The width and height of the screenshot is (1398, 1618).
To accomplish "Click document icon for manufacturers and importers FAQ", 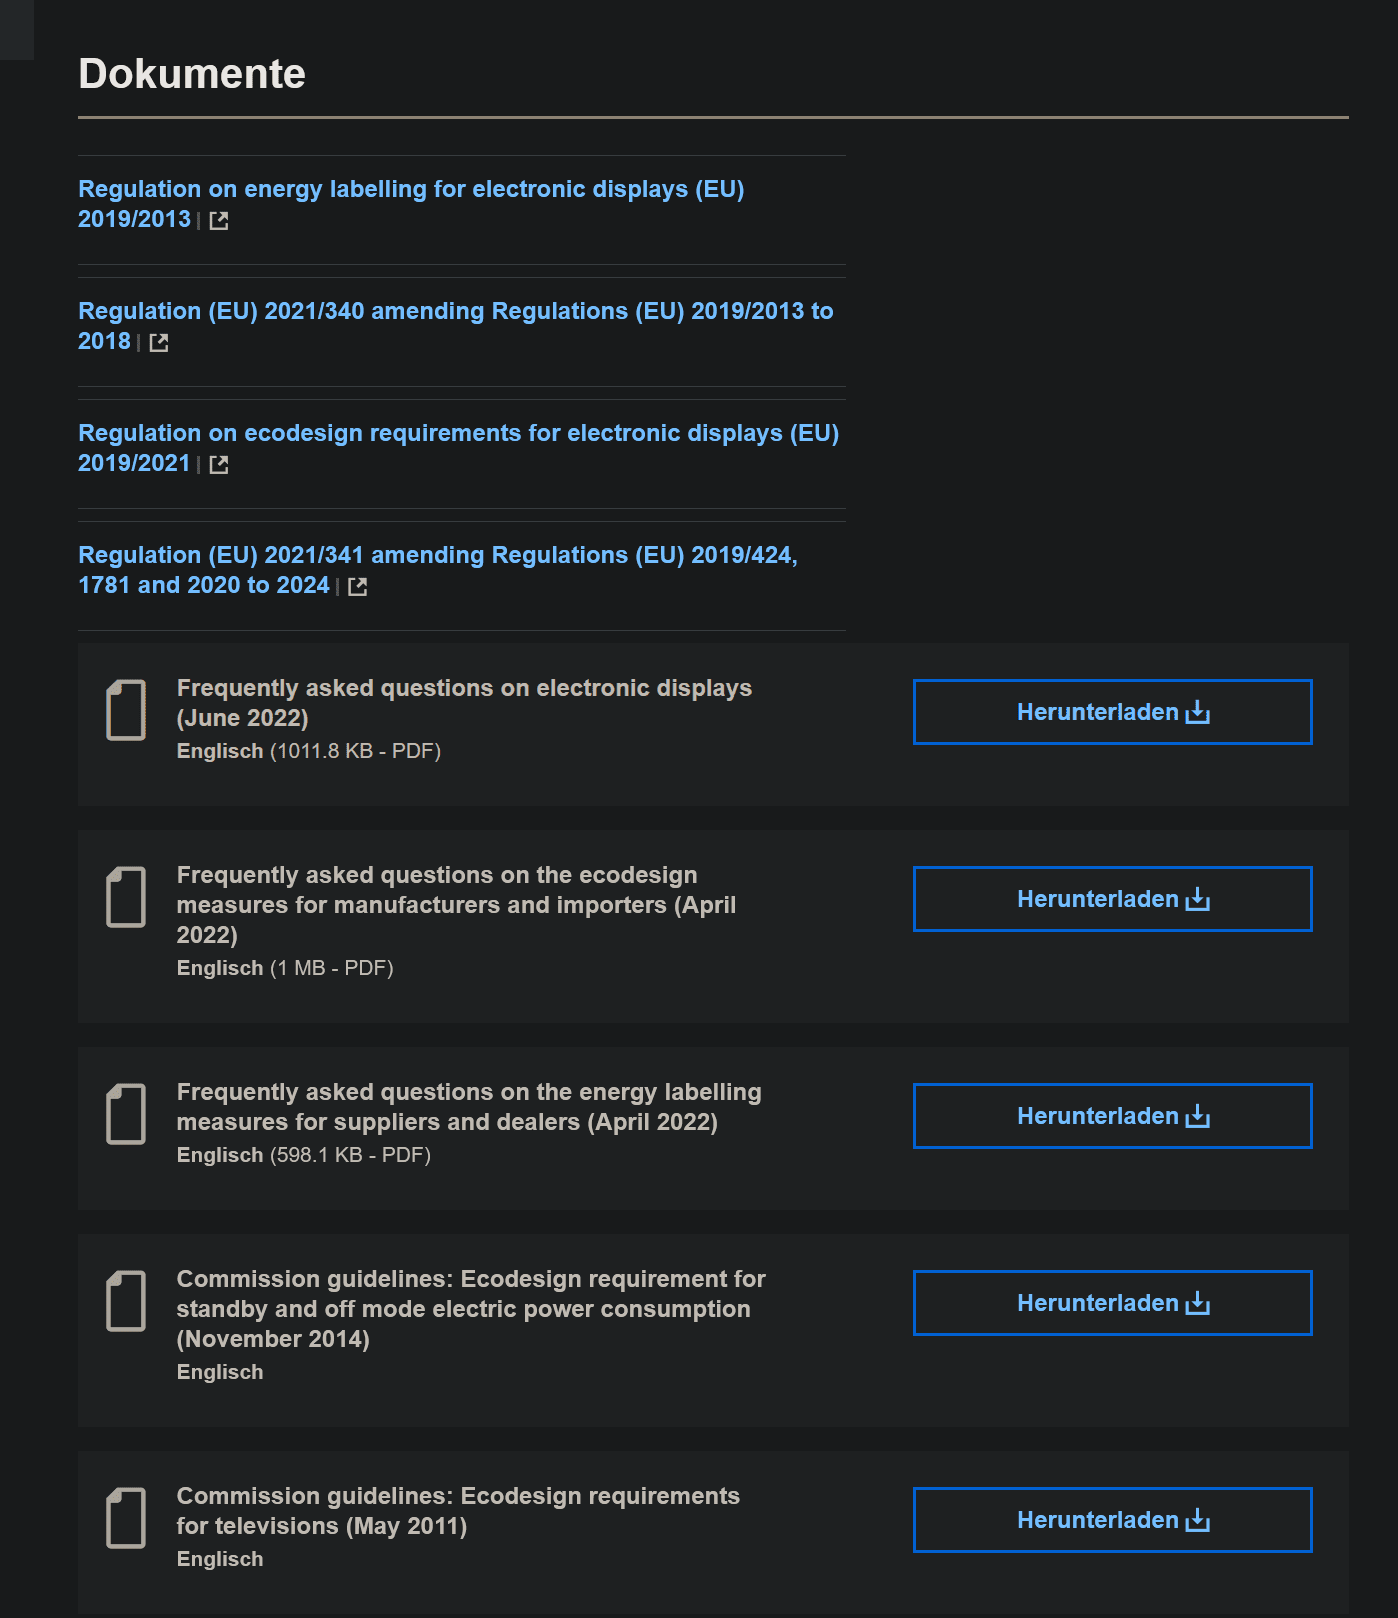I will pos(126,897).
